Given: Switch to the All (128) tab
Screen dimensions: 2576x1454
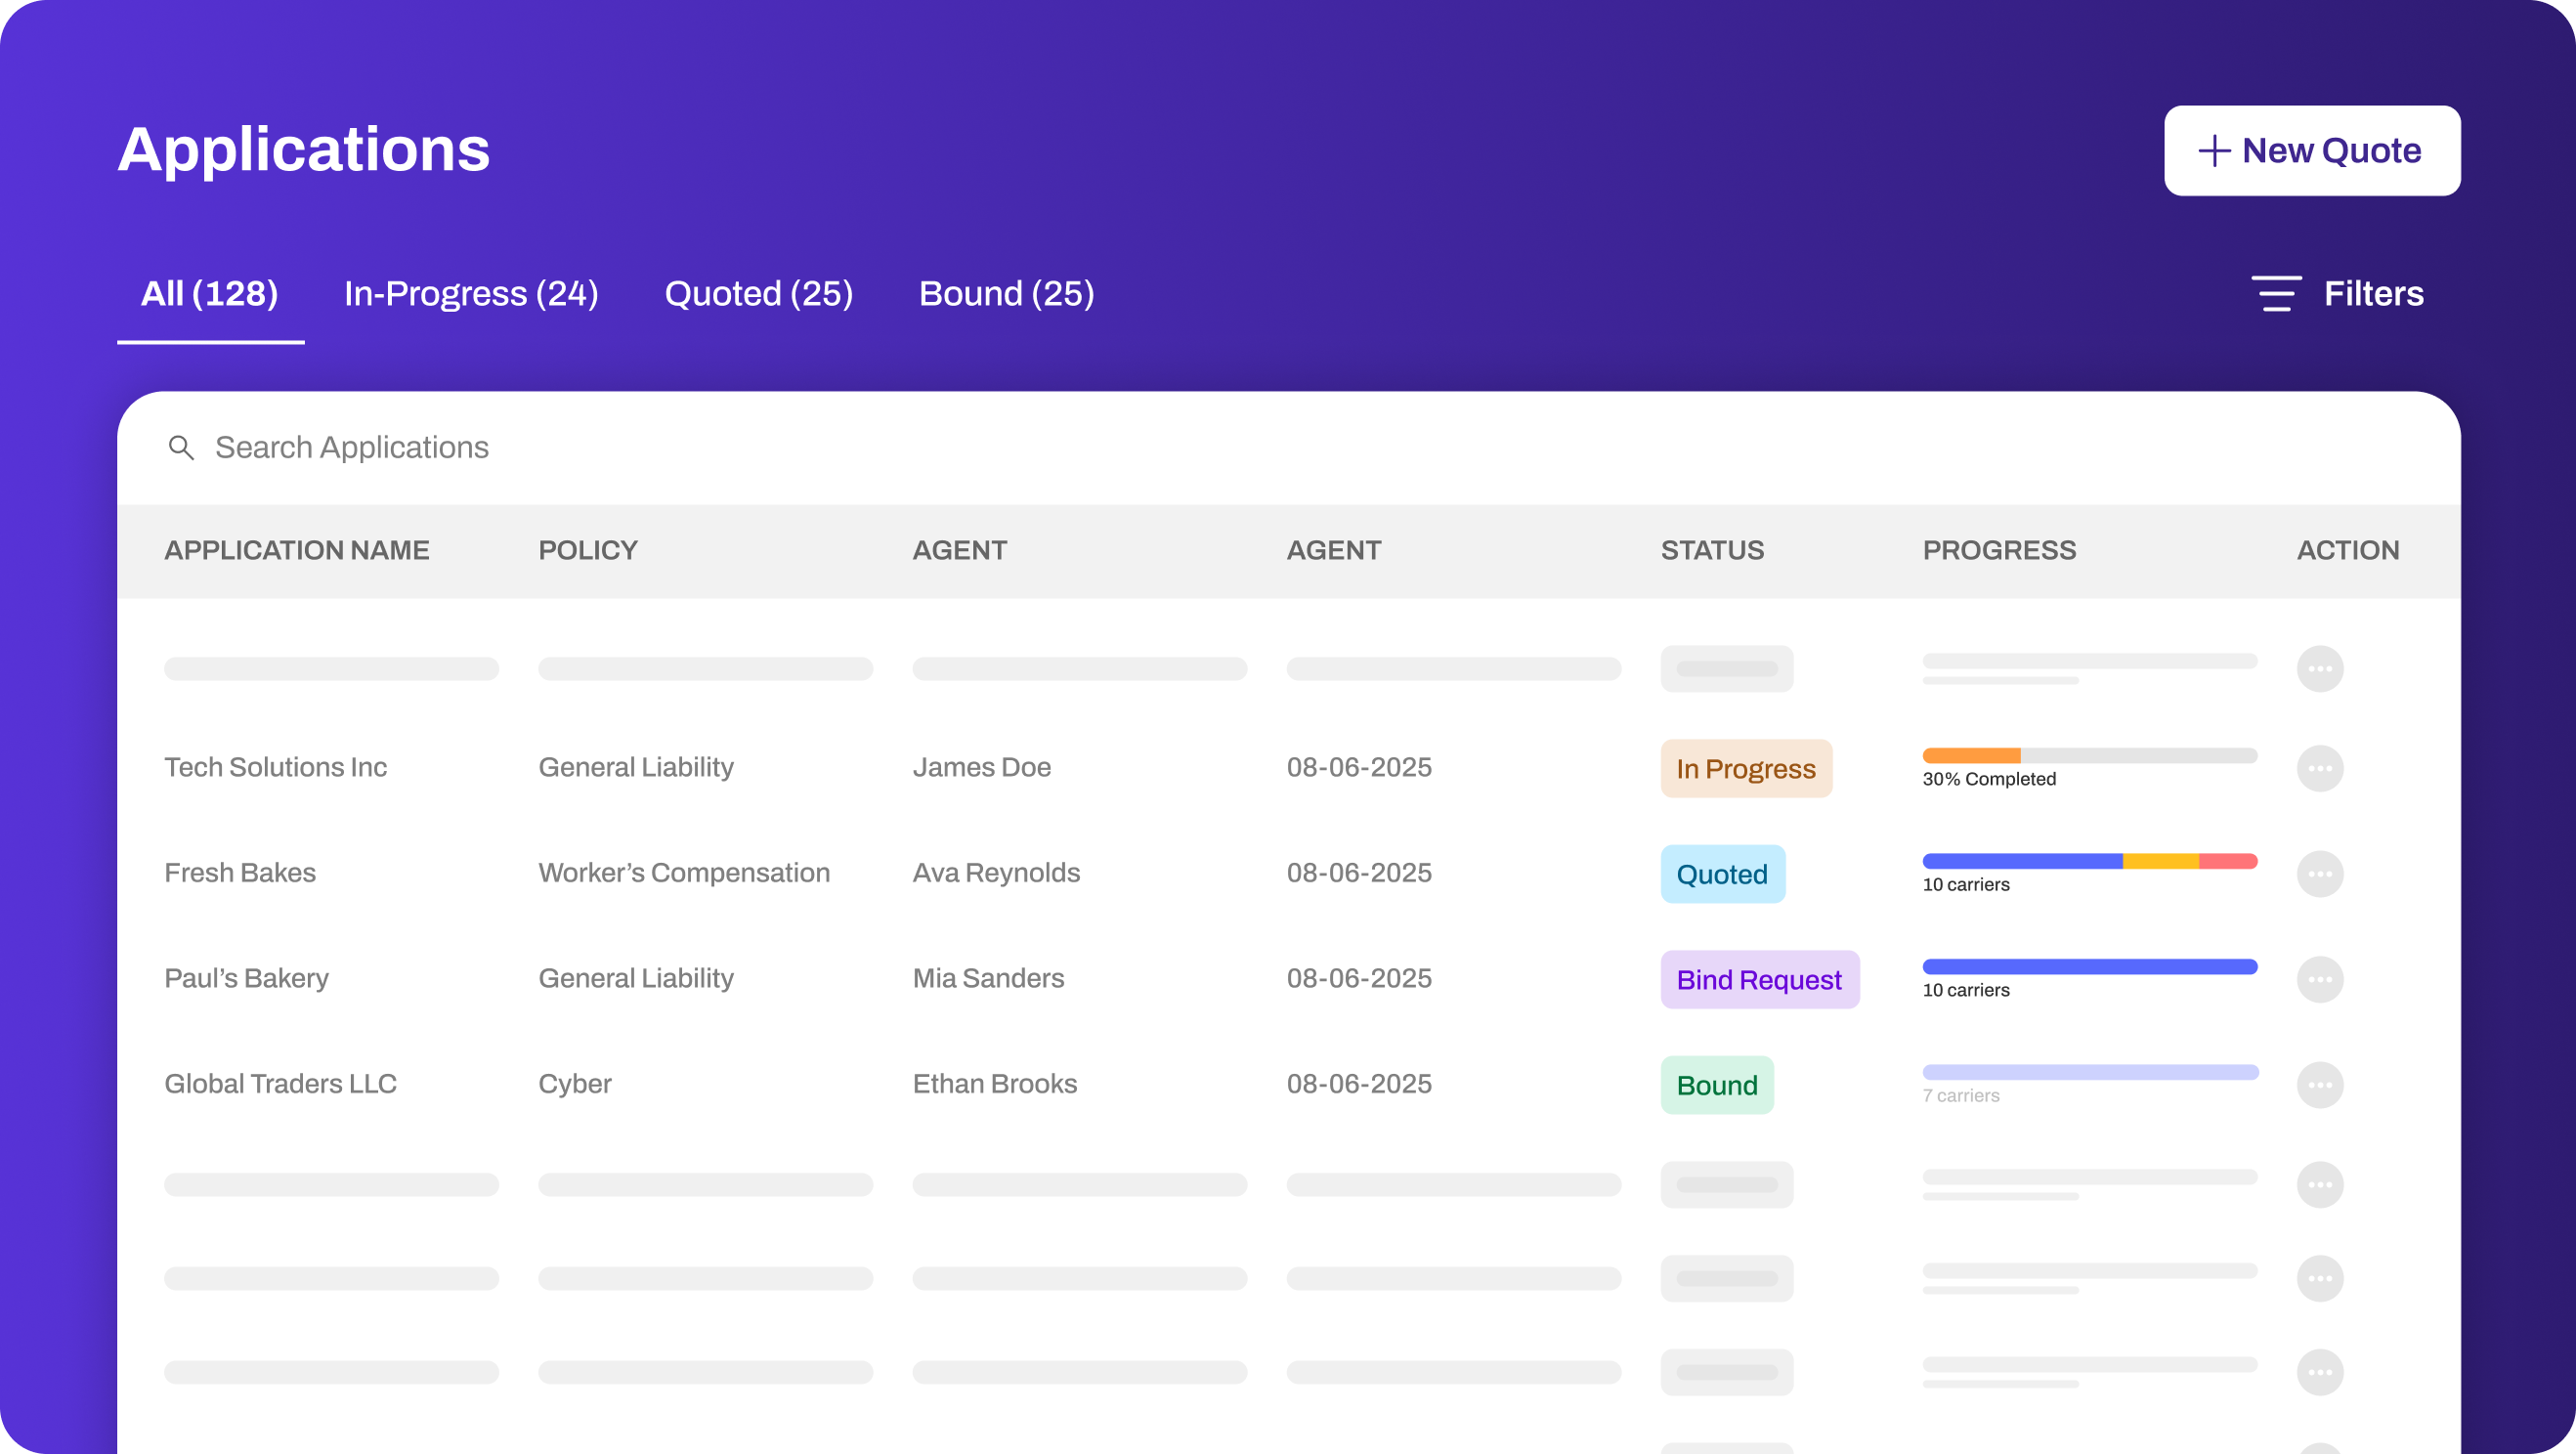Looking at the screenshot, I should click(x=210, y=294).
